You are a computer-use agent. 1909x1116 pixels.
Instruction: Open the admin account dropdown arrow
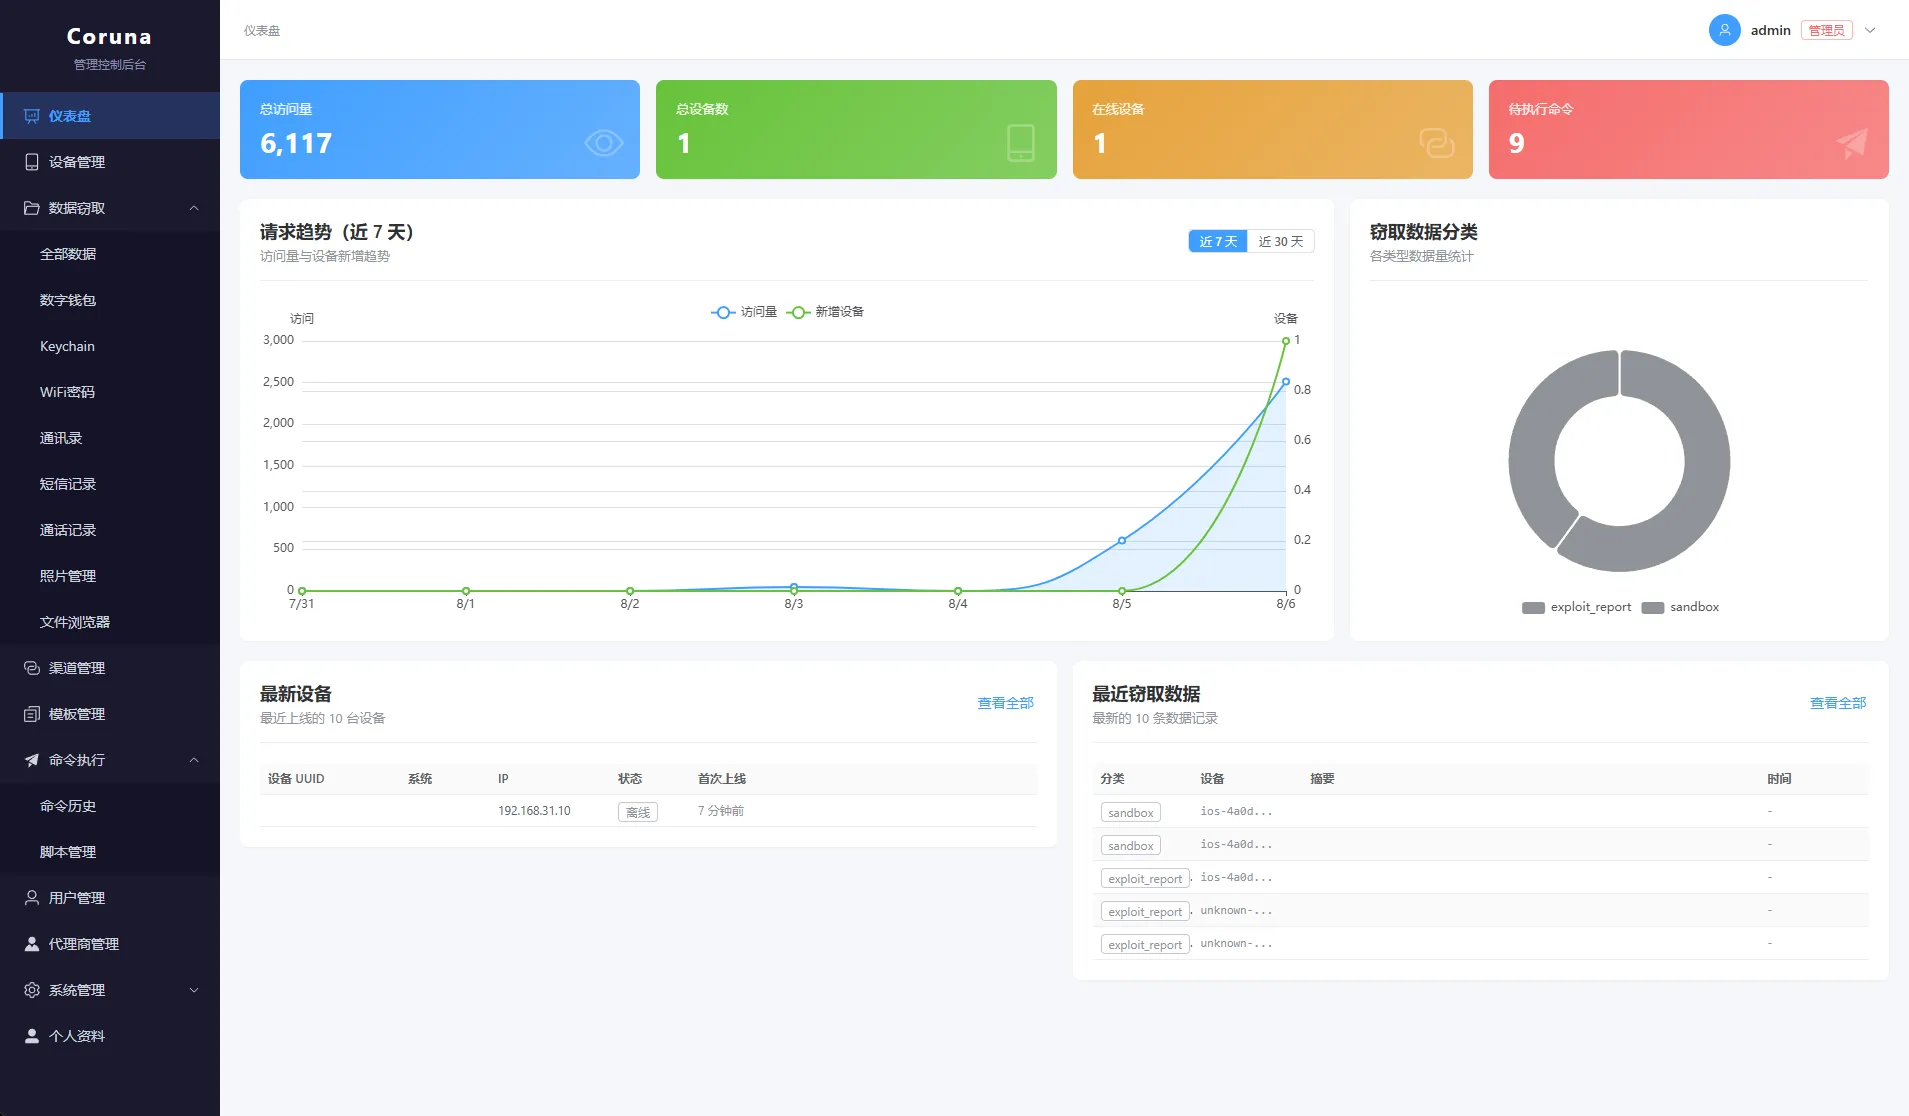(x=1870, y=30)
